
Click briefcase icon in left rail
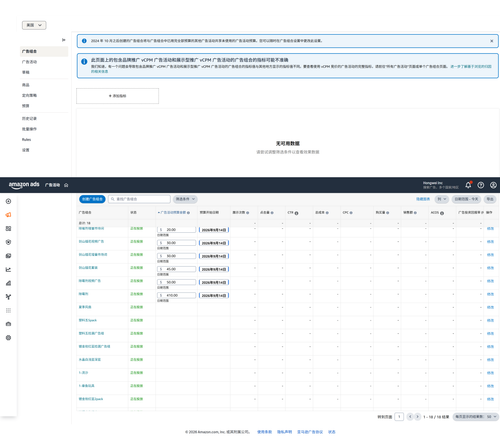point(8,324)
